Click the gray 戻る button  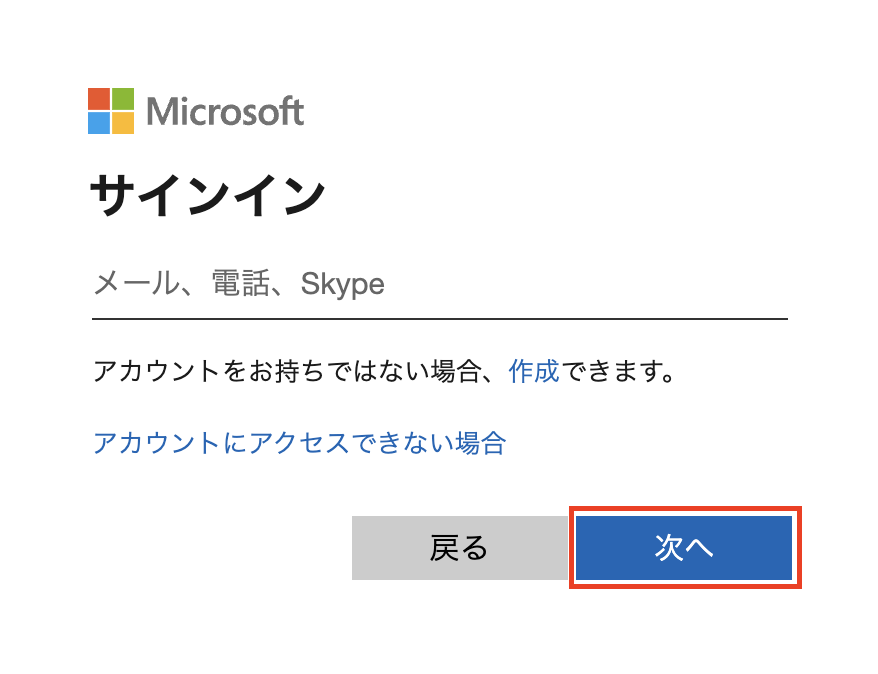460,548
